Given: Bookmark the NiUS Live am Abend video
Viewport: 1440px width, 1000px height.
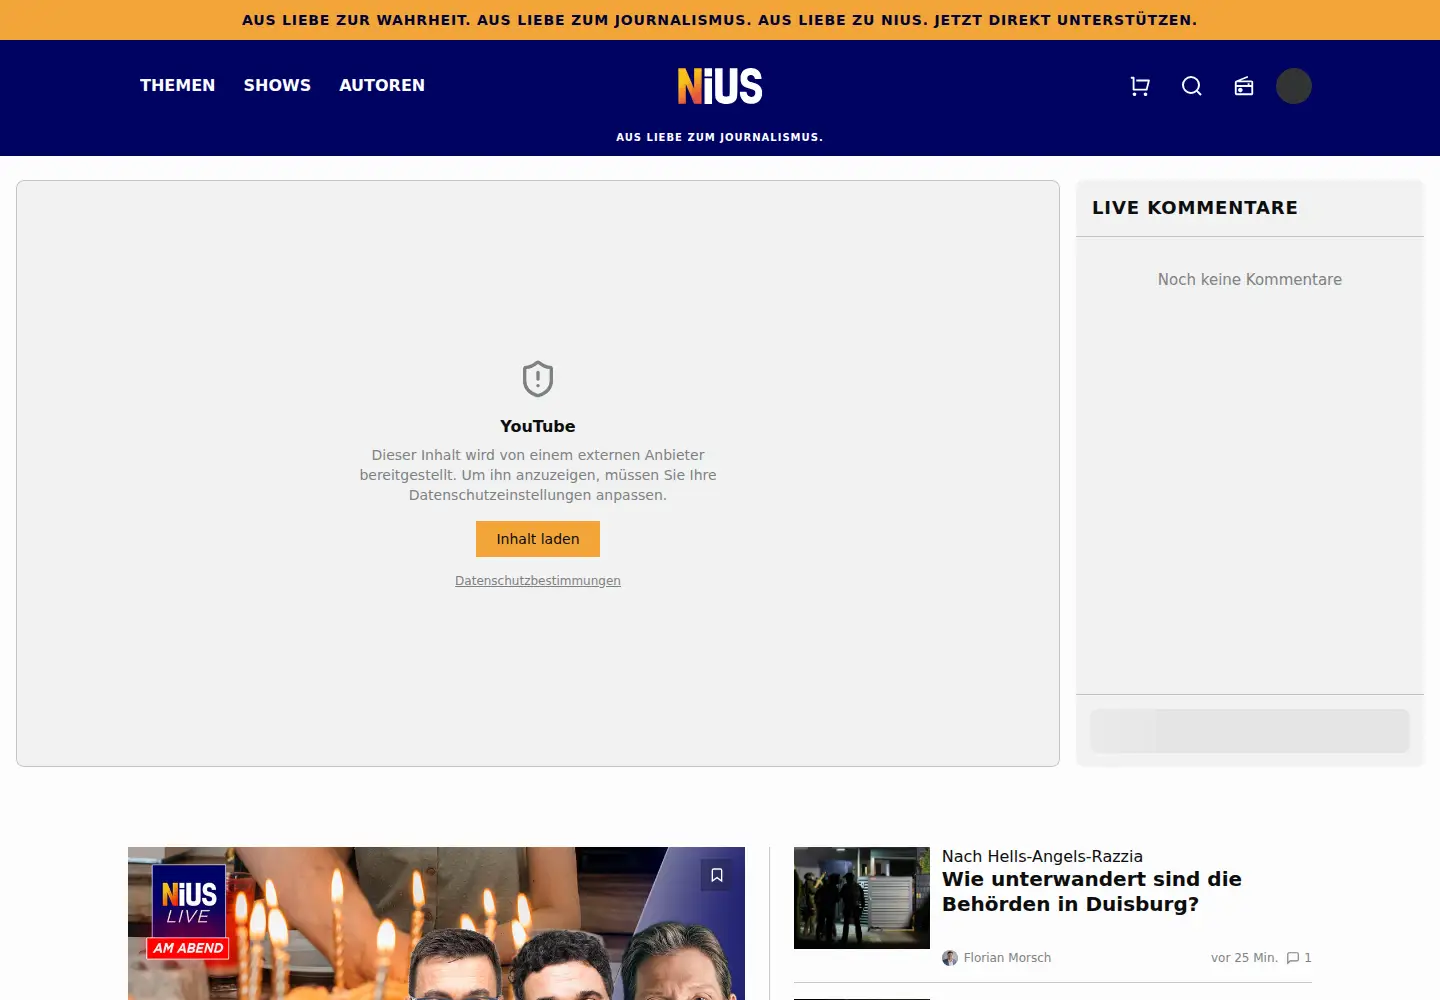Looking at the screenshot, I should coord(717,875).
